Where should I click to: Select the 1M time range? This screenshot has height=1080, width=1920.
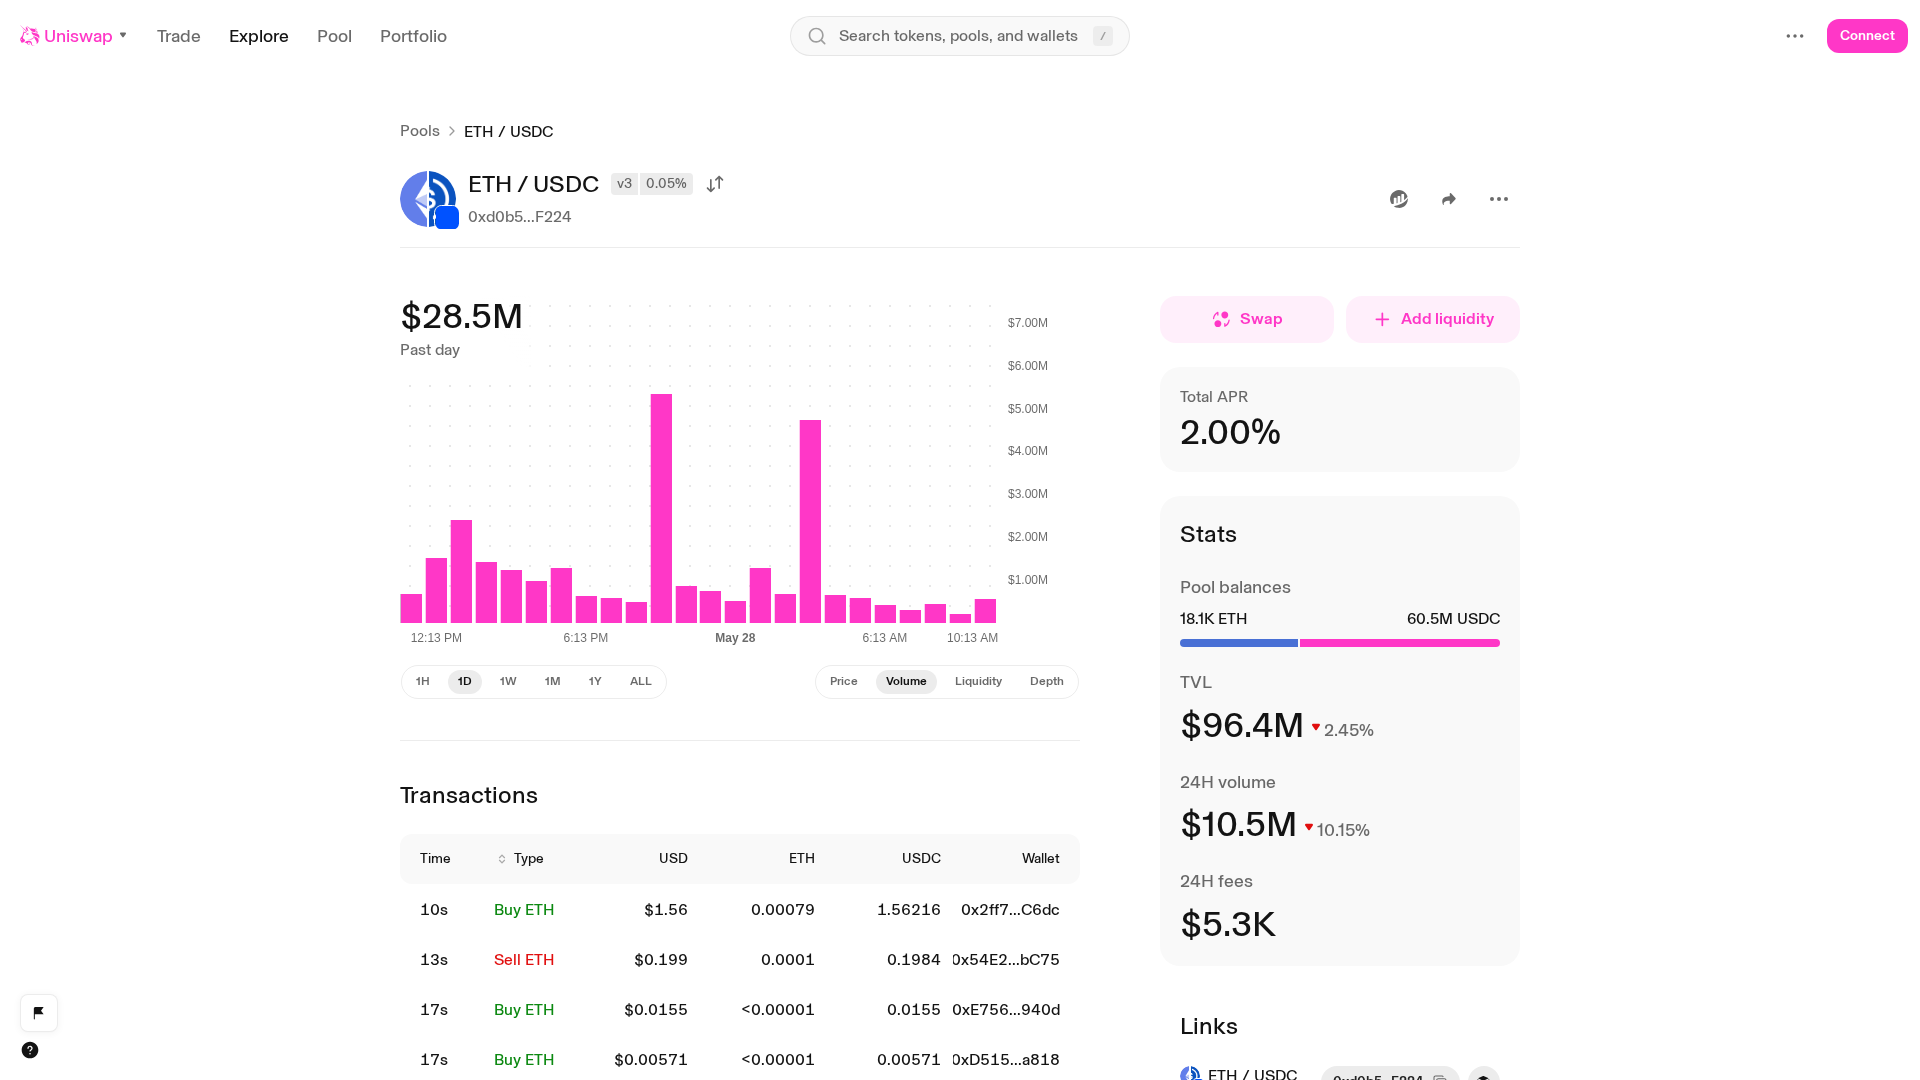point(552,682)
